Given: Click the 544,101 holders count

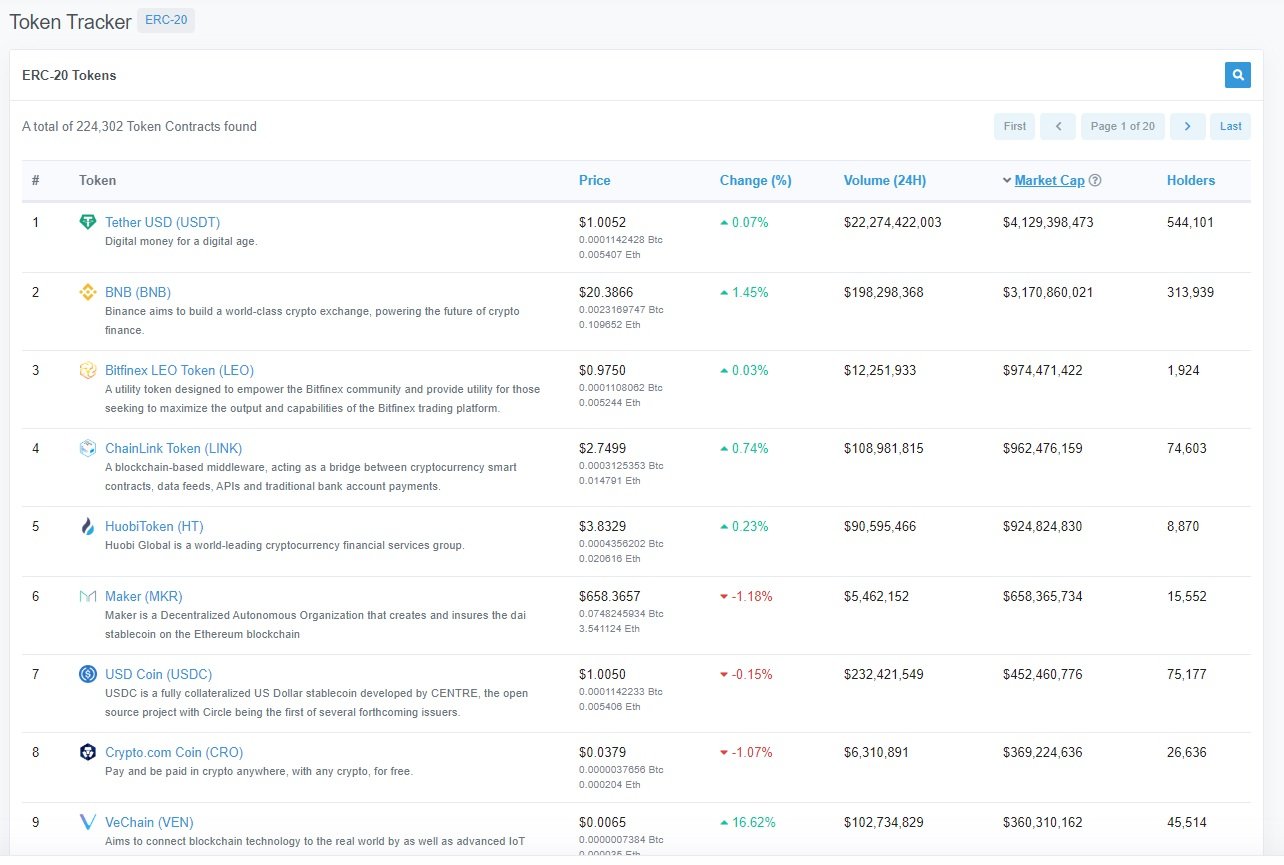Looking at the screenshot, I should tap(1190, 222).
